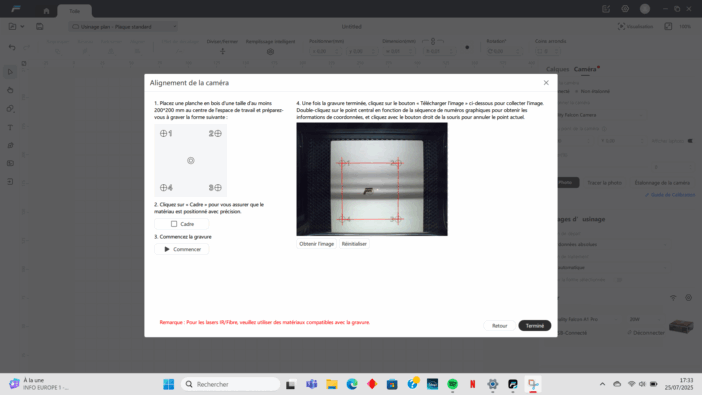
Task: Open the AI generation tool in left toolbar
Action: 10,146
